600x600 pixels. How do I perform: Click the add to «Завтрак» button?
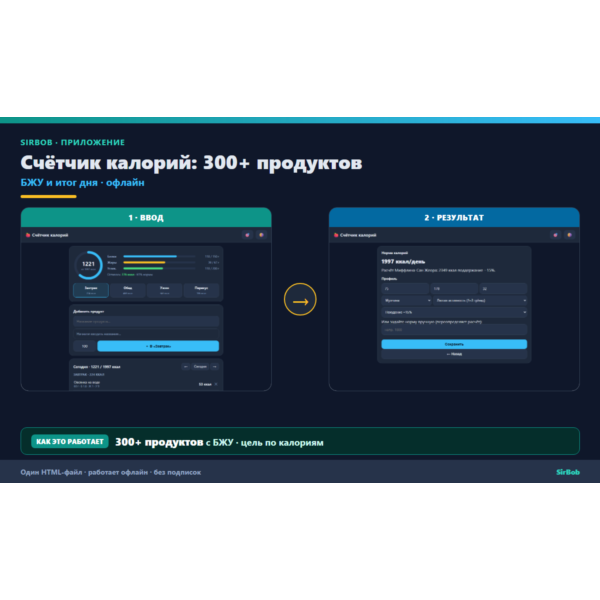(158, 346)
